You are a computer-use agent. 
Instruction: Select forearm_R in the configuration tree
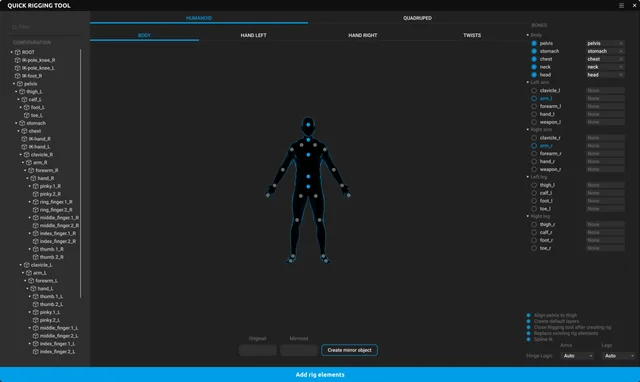[47, 171]
